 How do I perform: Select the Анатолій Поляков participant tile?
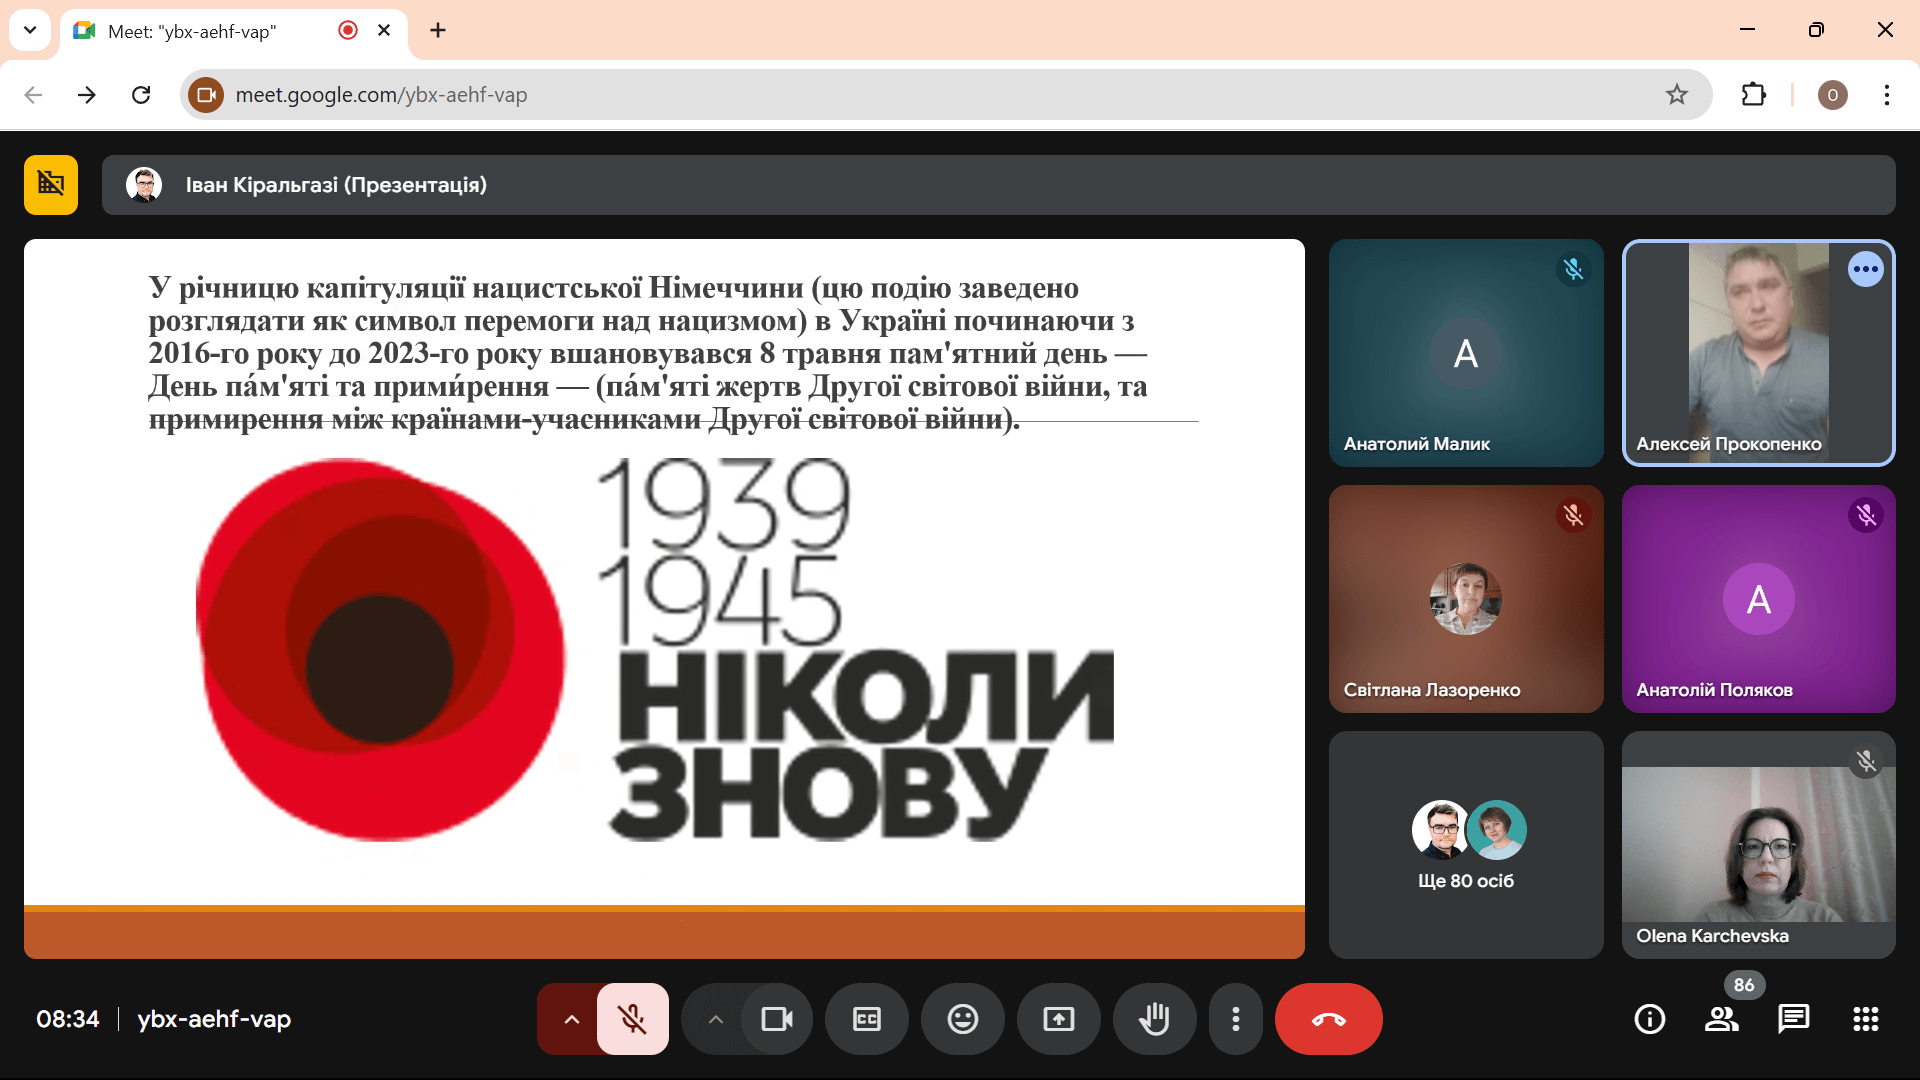[x=1759, y=599]
